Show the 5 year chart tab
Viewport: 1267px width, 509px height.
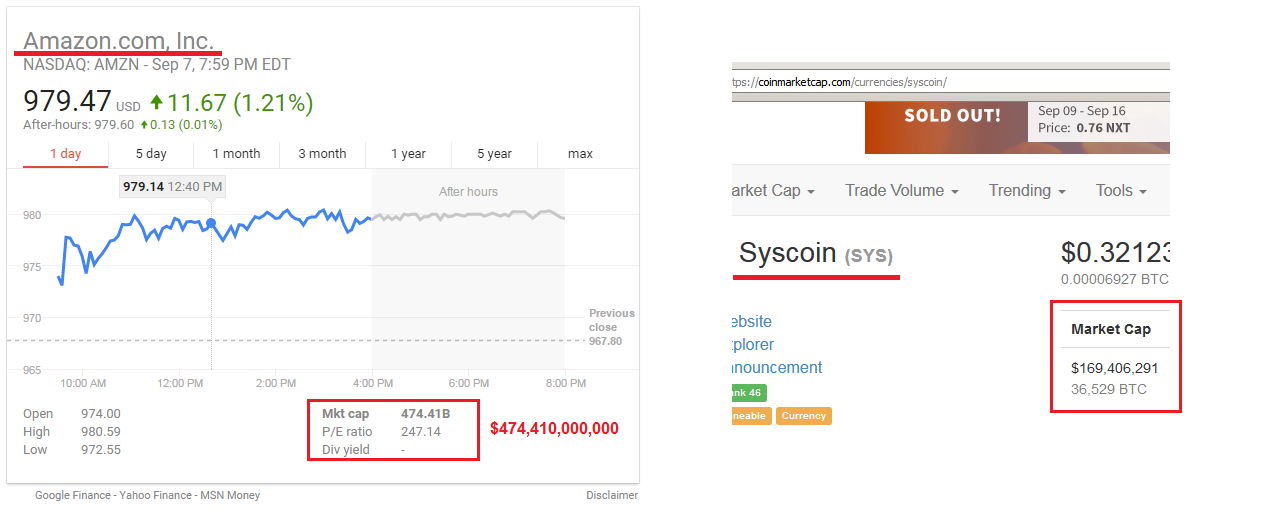click(x=494, y=153)
